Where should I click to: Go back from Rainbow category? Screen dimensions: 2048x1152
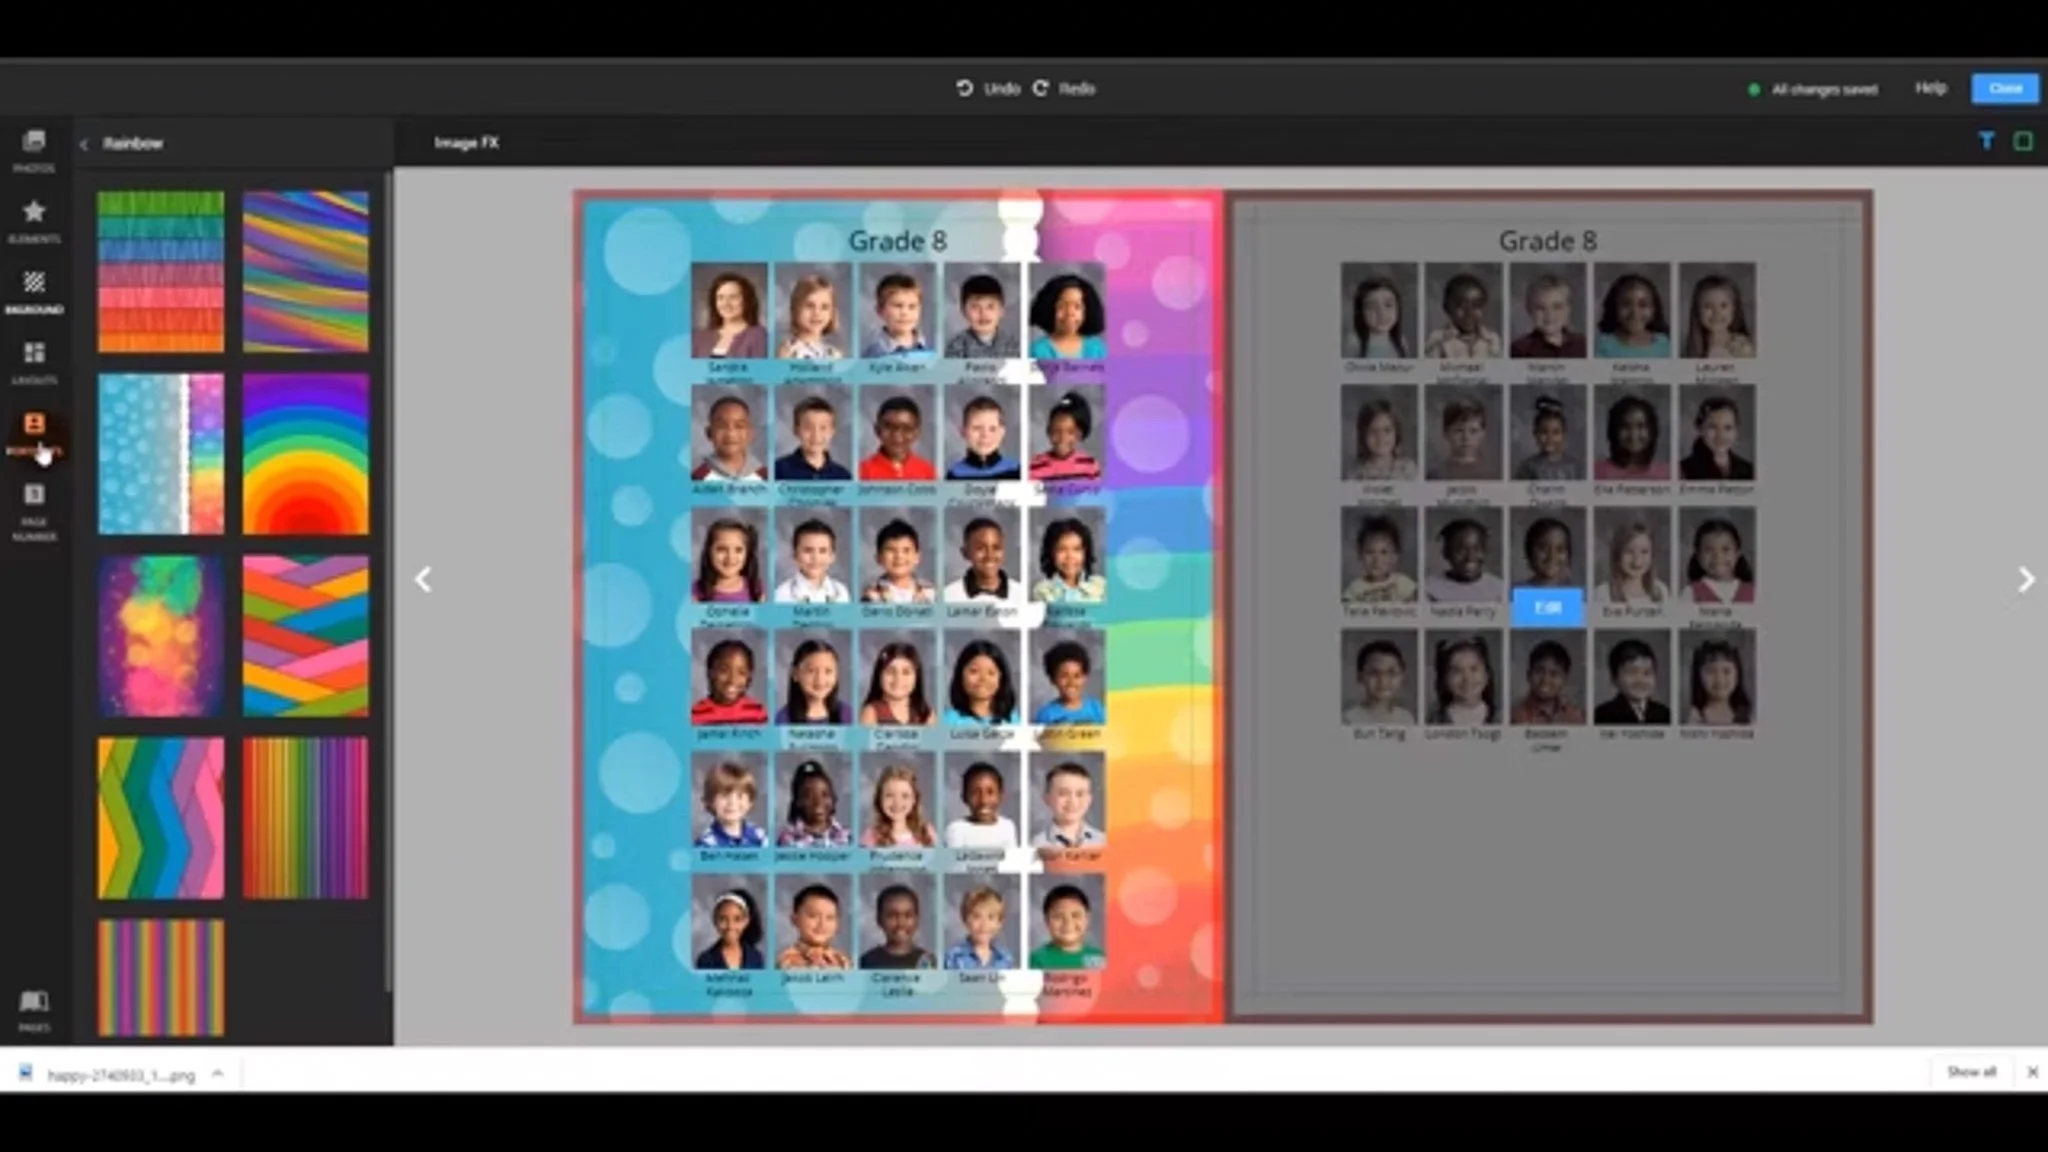tap(84, 144)
